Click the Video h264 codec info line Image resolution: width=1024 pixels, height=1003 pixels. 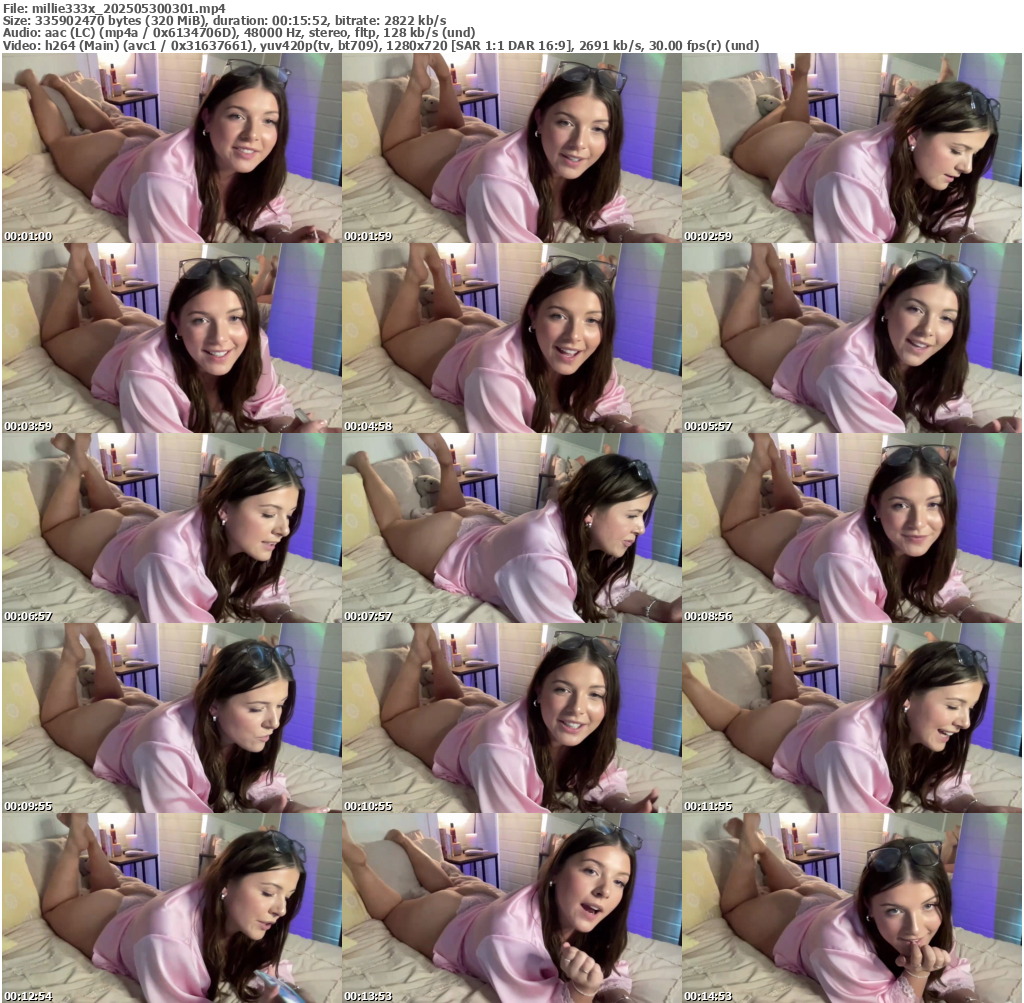(x=381, y=46)
